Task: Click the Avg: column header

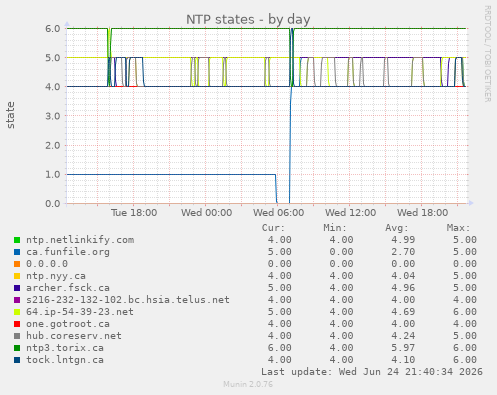Action: click(x=397, y=228)
